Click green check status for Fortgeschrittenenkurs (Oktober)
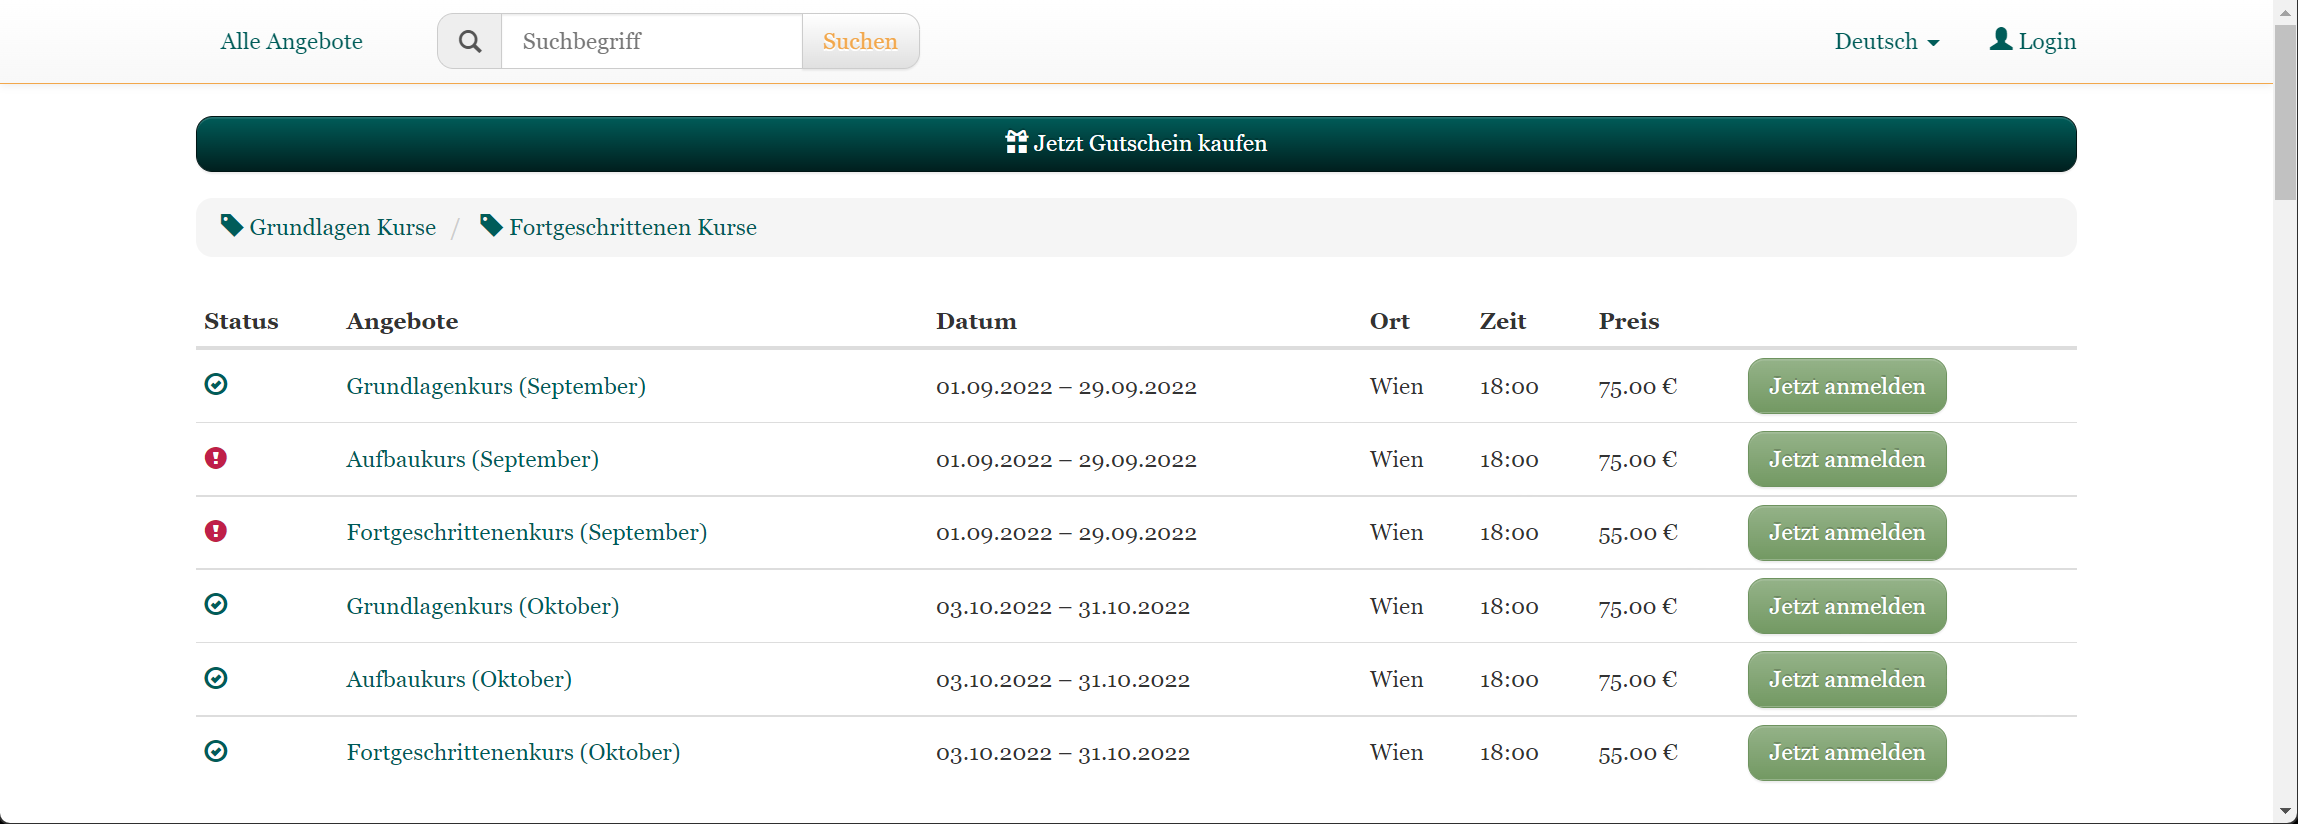The width and height of the screenshot is (2298, 824). [x=216, y=751]
